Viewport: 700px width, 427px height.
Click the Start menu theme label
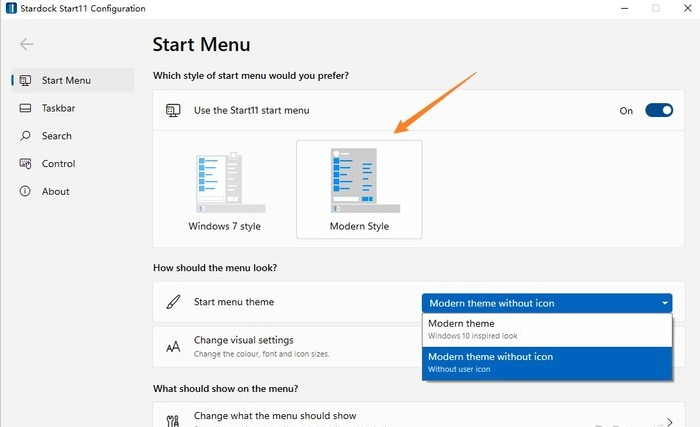click(x=234, y=302)
